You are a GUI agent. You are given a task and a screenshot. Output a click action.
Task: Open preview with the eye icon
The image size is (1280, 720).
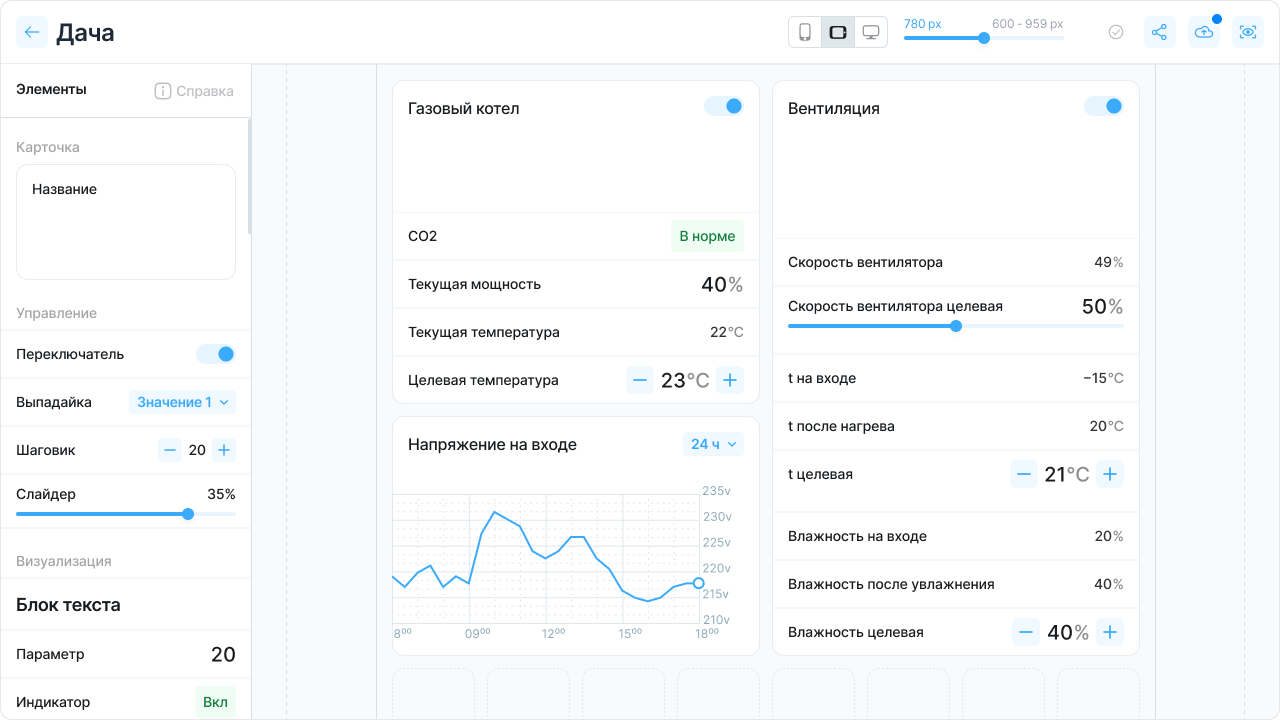[x=1248, y=32]
